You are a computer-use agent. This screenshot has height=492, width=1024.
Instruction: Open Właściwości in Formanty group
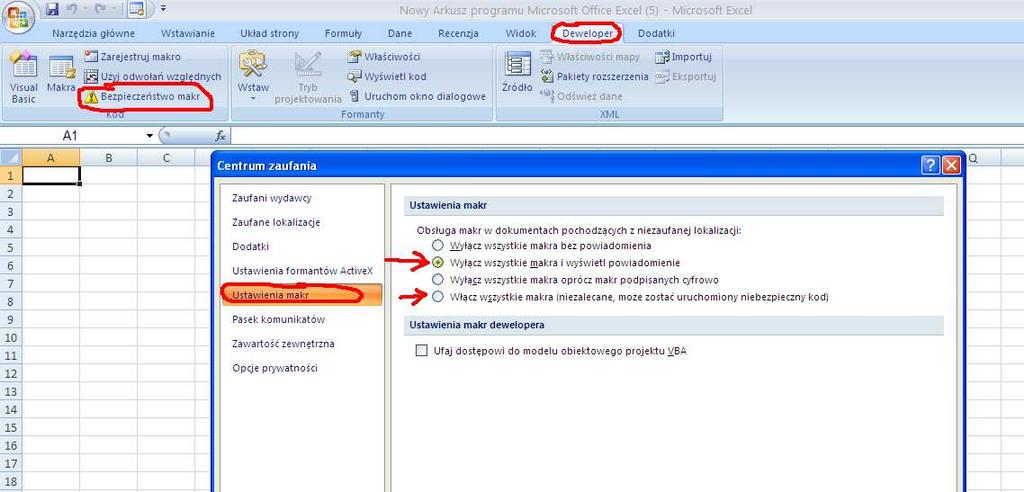[x=384, y=57]
